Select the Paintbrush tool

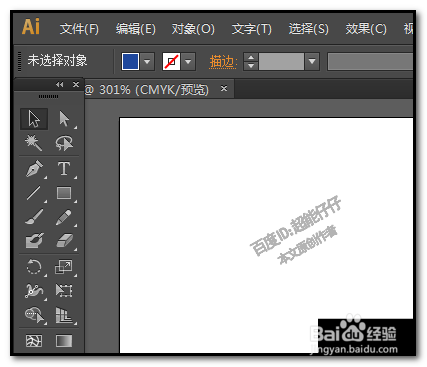34,217
